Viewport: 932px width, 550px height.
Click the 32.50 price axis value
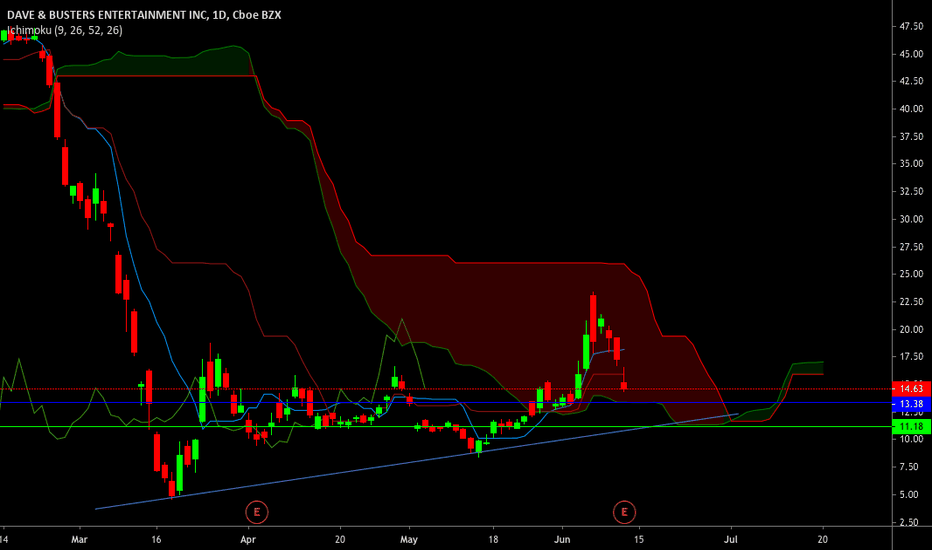(911, 191)
